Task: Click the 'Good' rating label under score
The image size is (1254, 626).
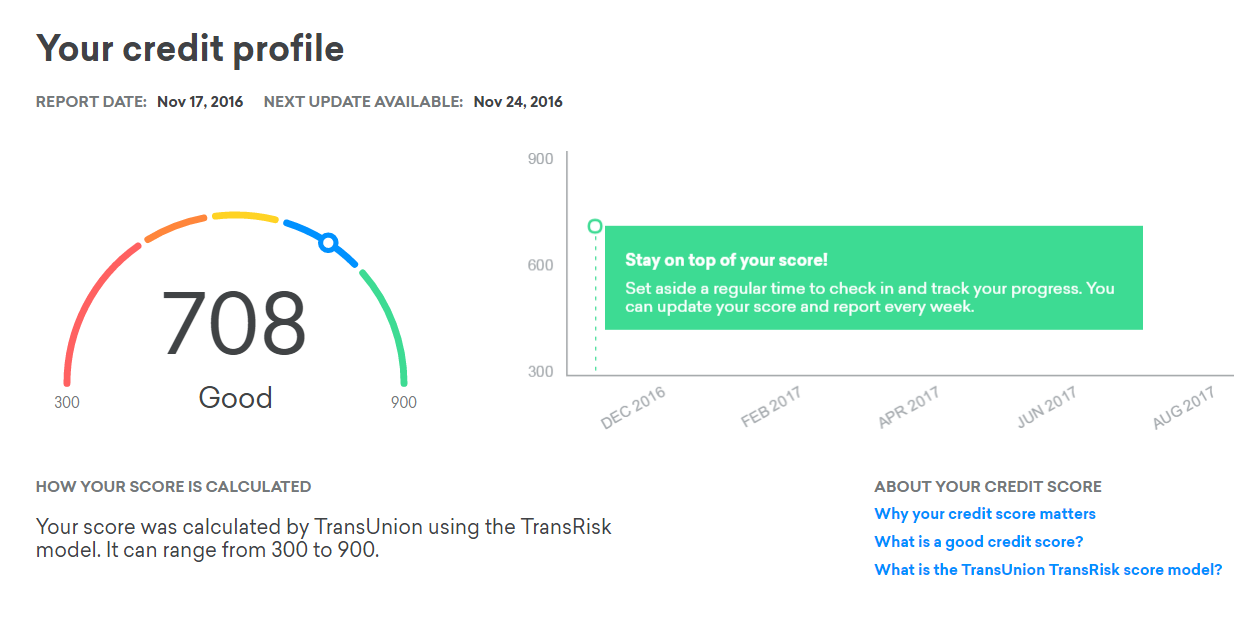Action: tap(236, 398)
